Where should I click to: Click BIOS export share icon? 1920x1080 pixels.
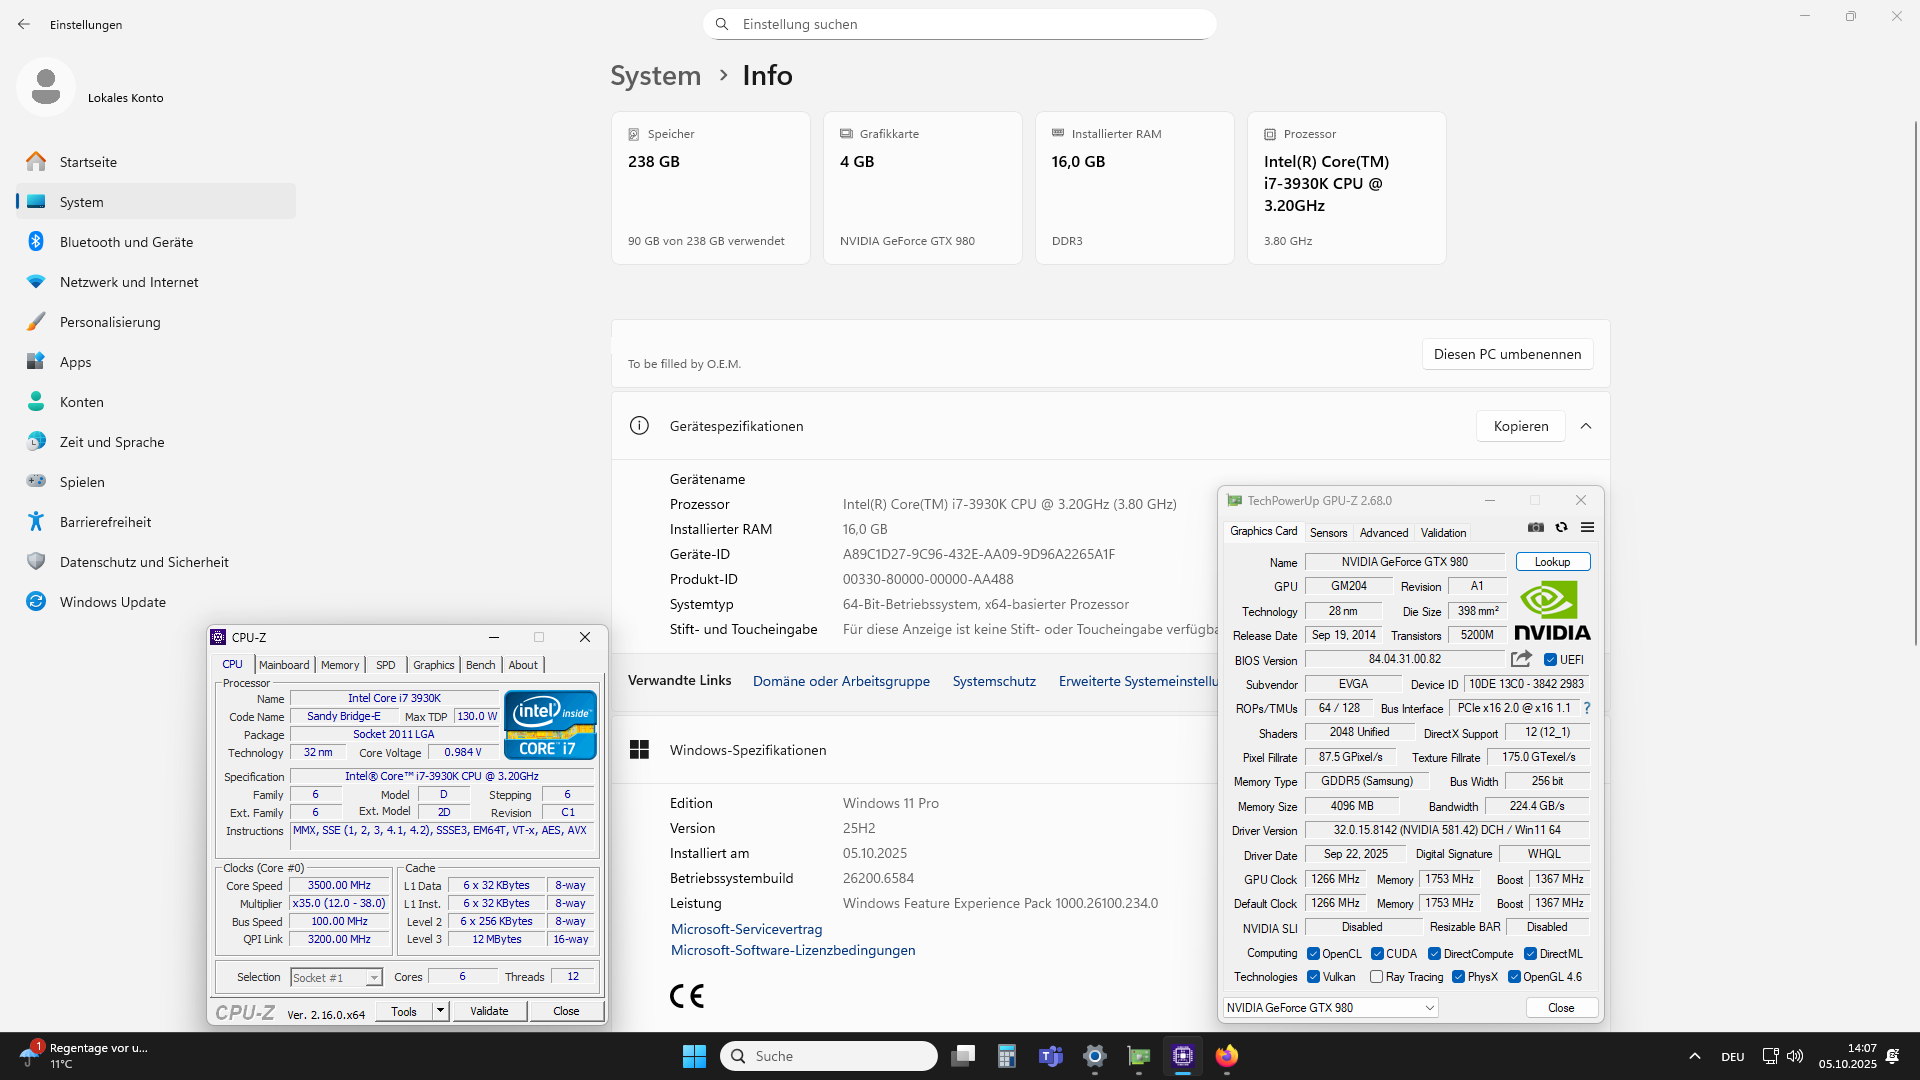[1521, 659]
